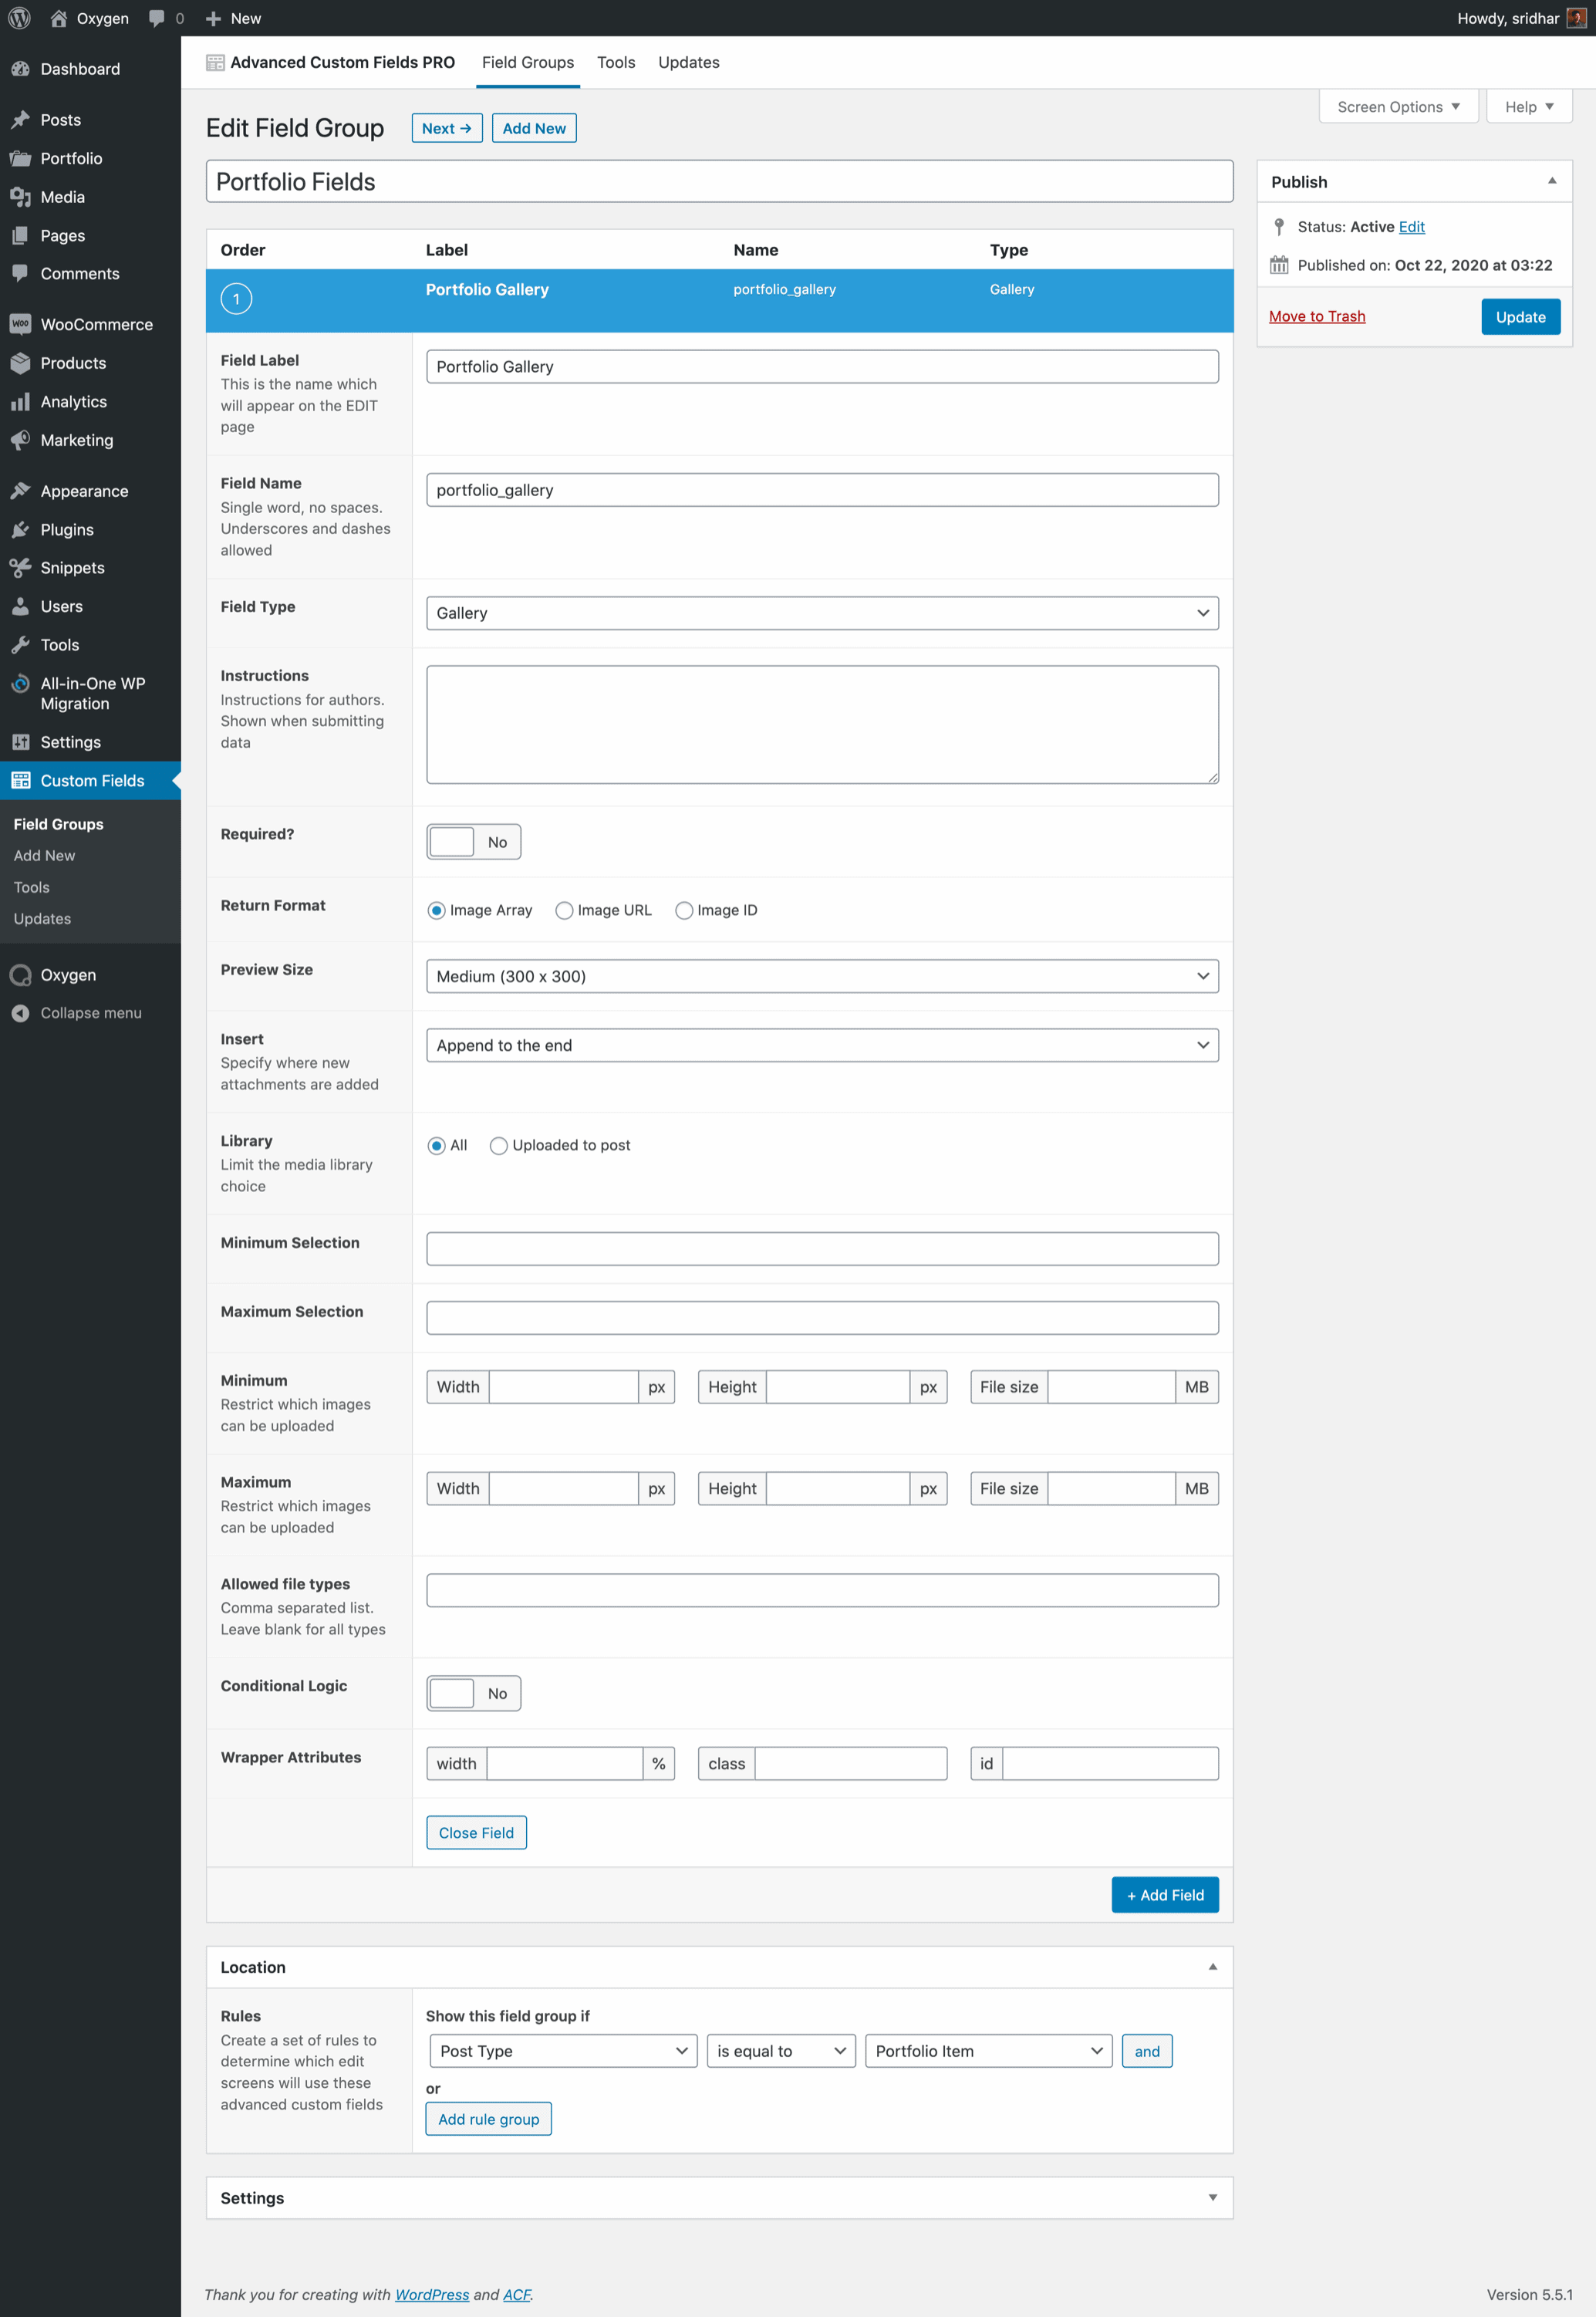This screenshot has width=1596, height=2317.
Task: Click the Snippets scissors icon
Action: click(20, 568)
